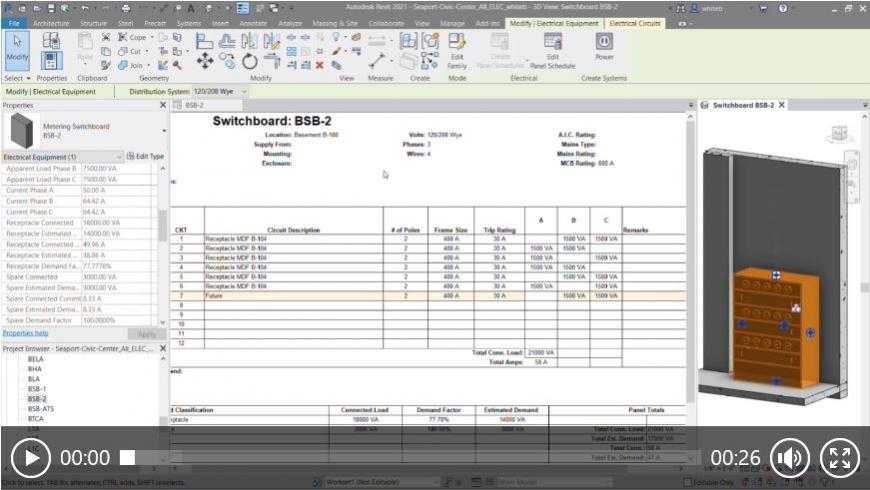
Task: Open the Help question mark icon
Action: pos(783,8)
